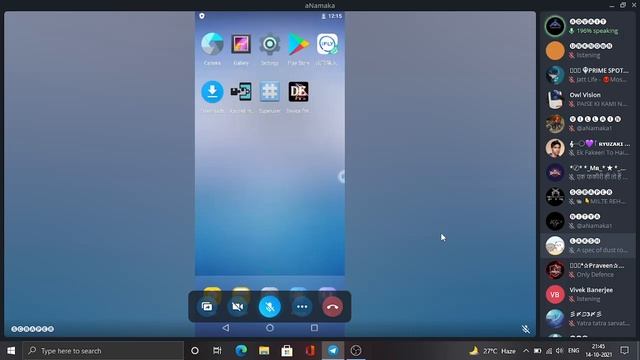Image resolution: width=640 pixels, height=360 pixels.
Task: Tap the Camera app icon on shared phone
Action: click(212, 44)
